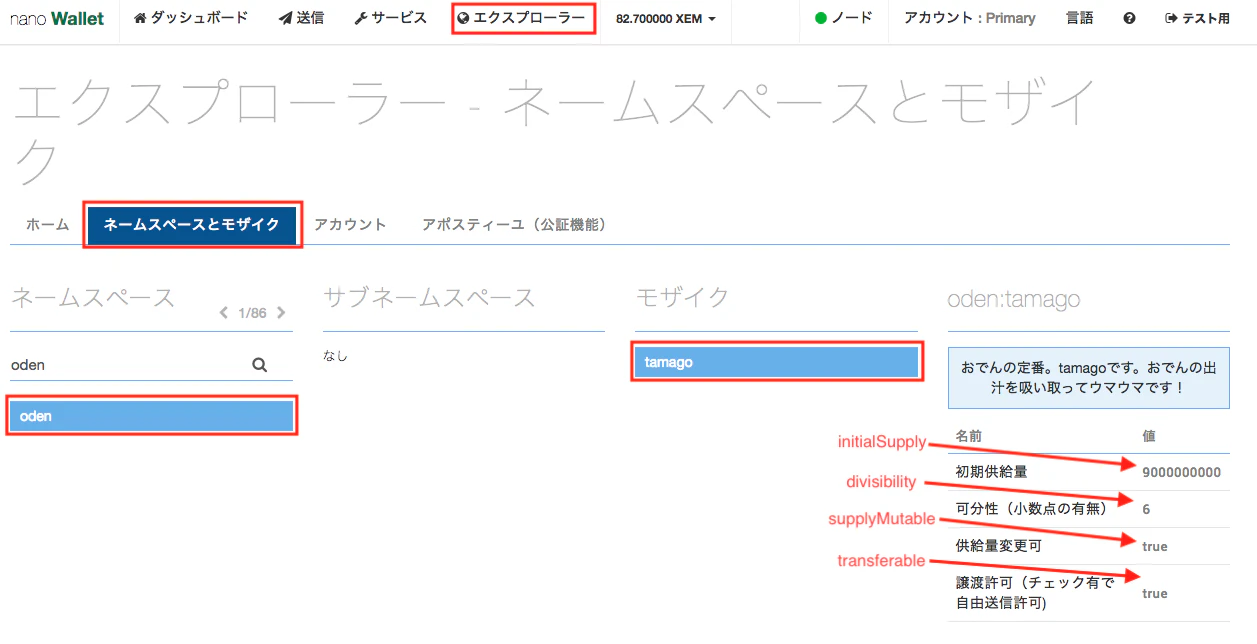Image resolution: width=1257 pixels, height=644 pixels.
Task: Click the 供給量変更可 label
Action: 999,546
